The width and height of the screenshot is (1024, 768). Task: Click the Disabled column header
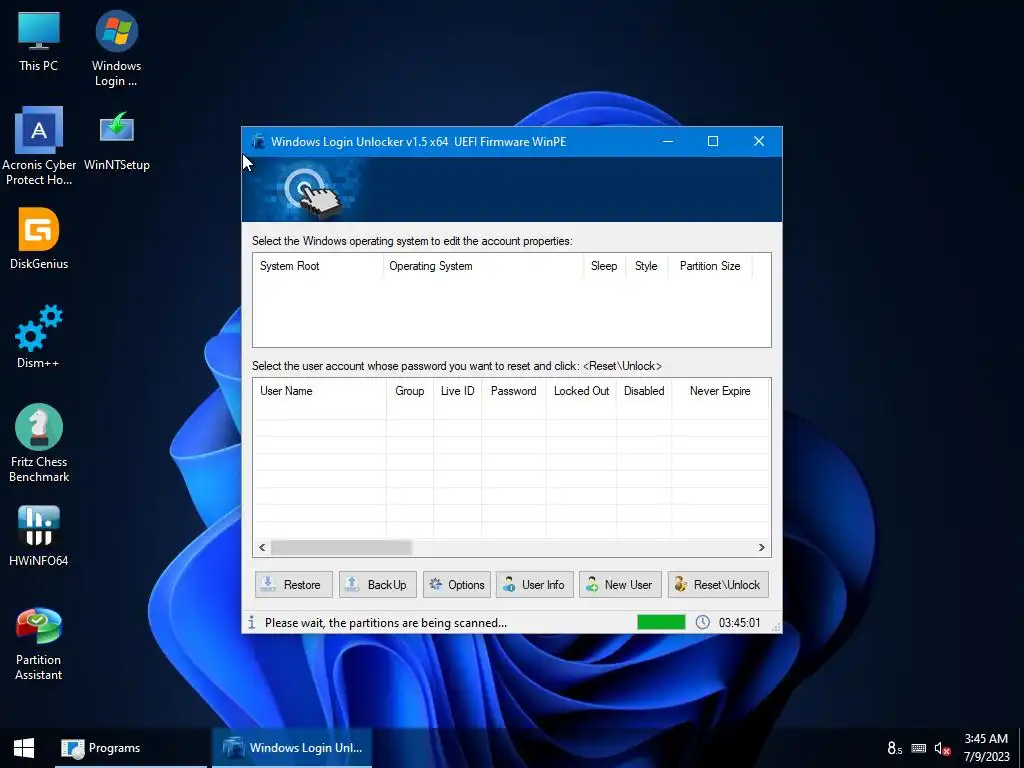644,391
